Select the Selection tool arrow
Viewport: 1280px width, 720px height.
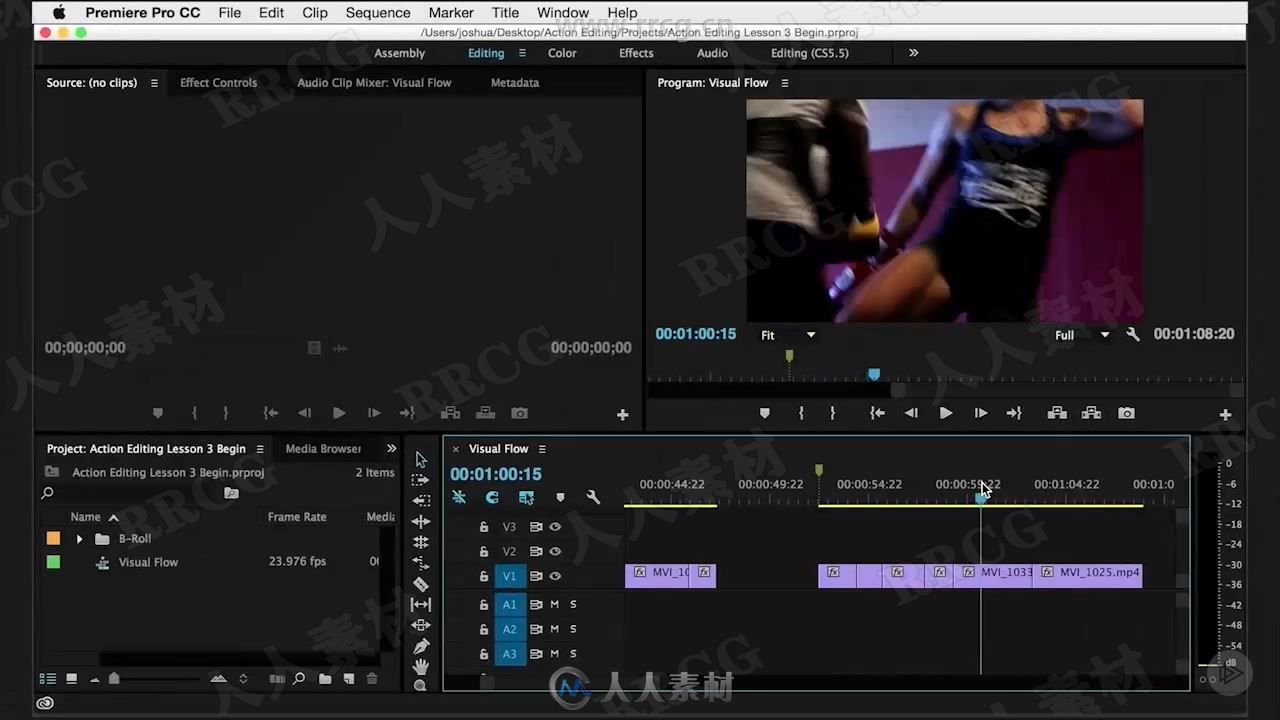point(421,459)
